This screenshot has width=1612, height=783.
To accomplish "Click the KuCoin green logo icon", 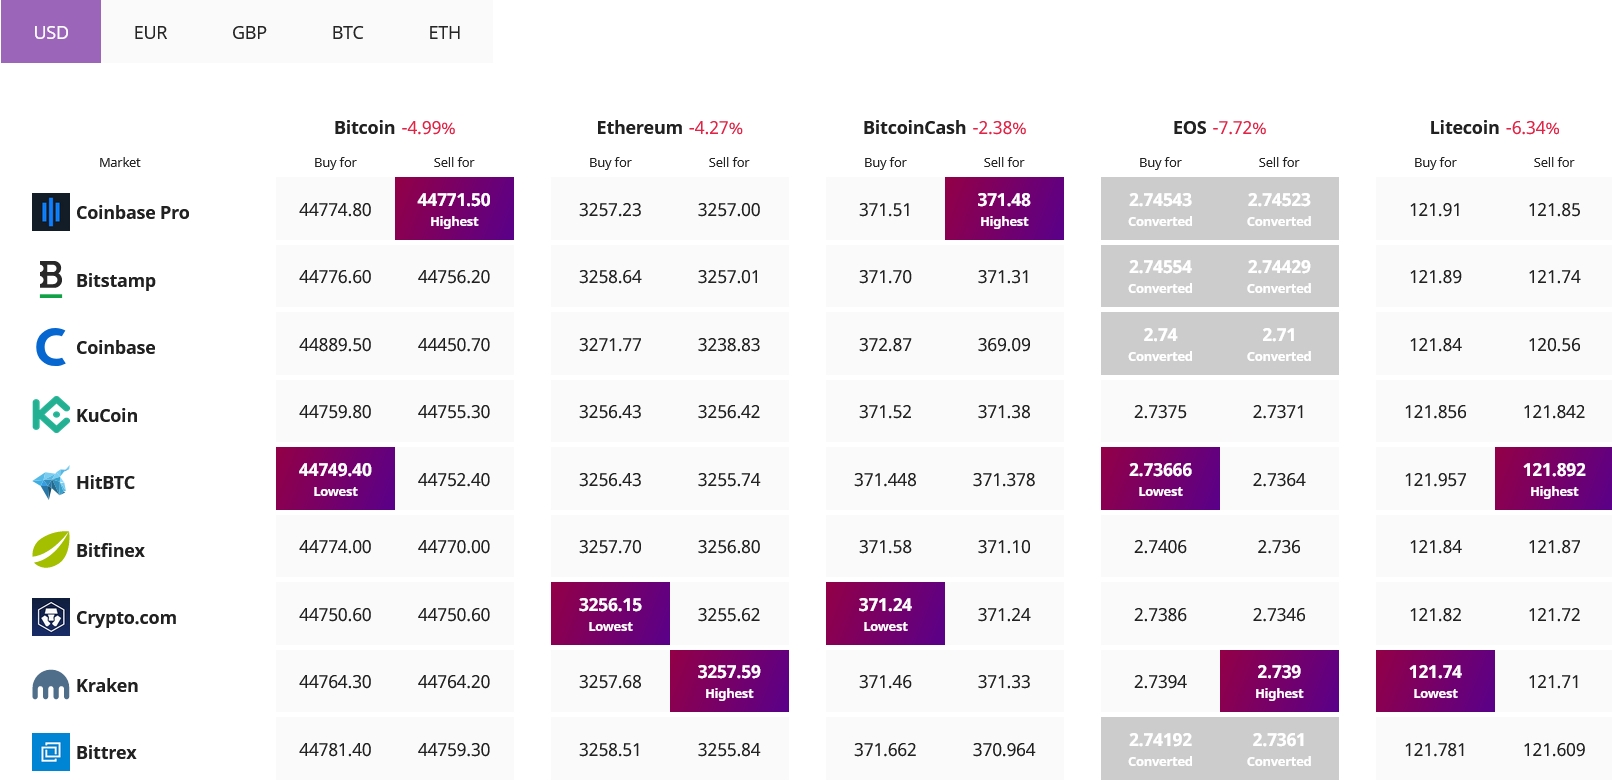I will pos(51,414).
